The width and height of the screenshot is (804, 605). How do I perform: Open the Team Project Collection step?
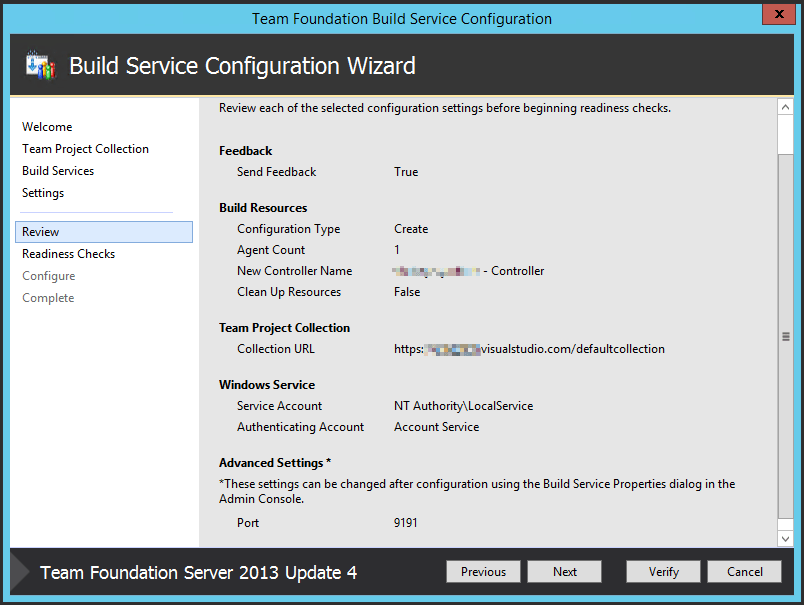click(85, 149)
